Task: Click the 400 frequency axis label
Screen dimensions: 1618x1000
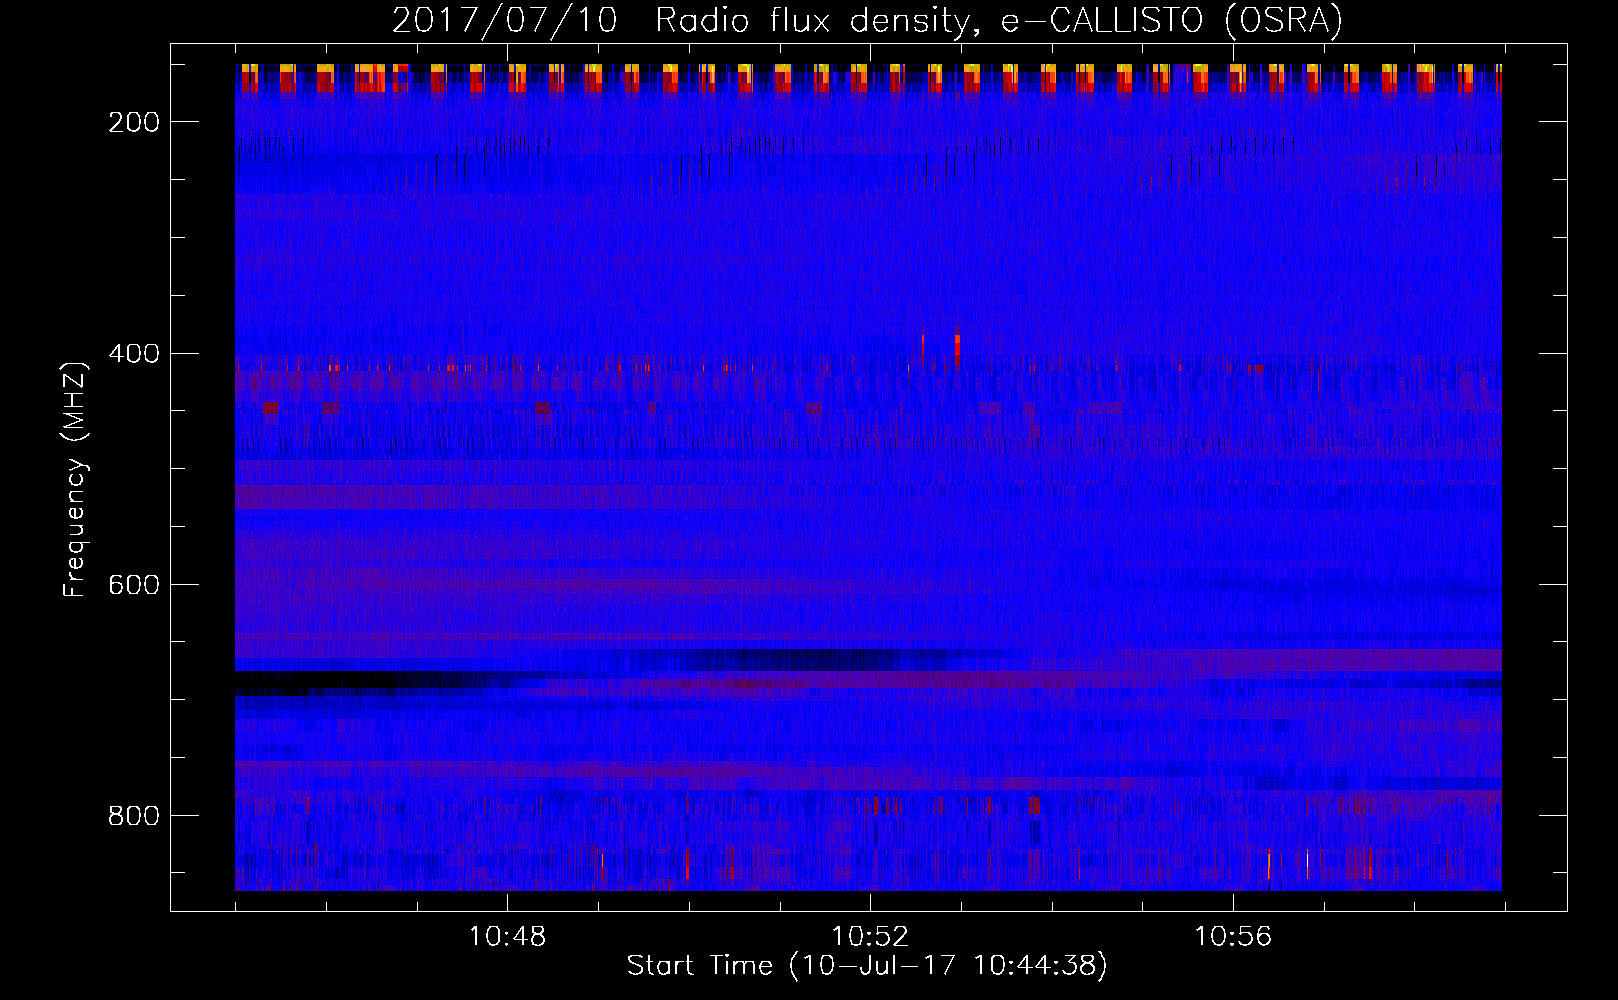Action: coord(133,354)
